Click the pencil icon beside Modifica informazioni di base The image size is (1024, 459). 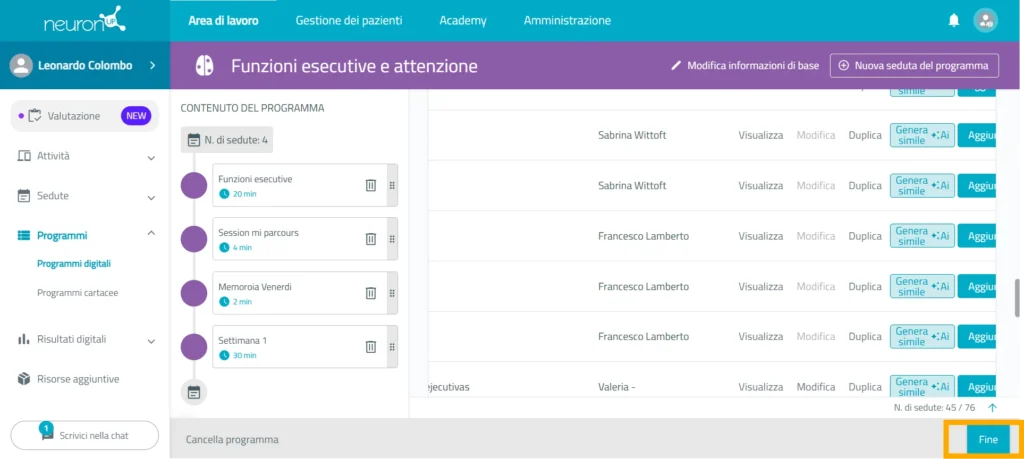(x=676, y=65)
